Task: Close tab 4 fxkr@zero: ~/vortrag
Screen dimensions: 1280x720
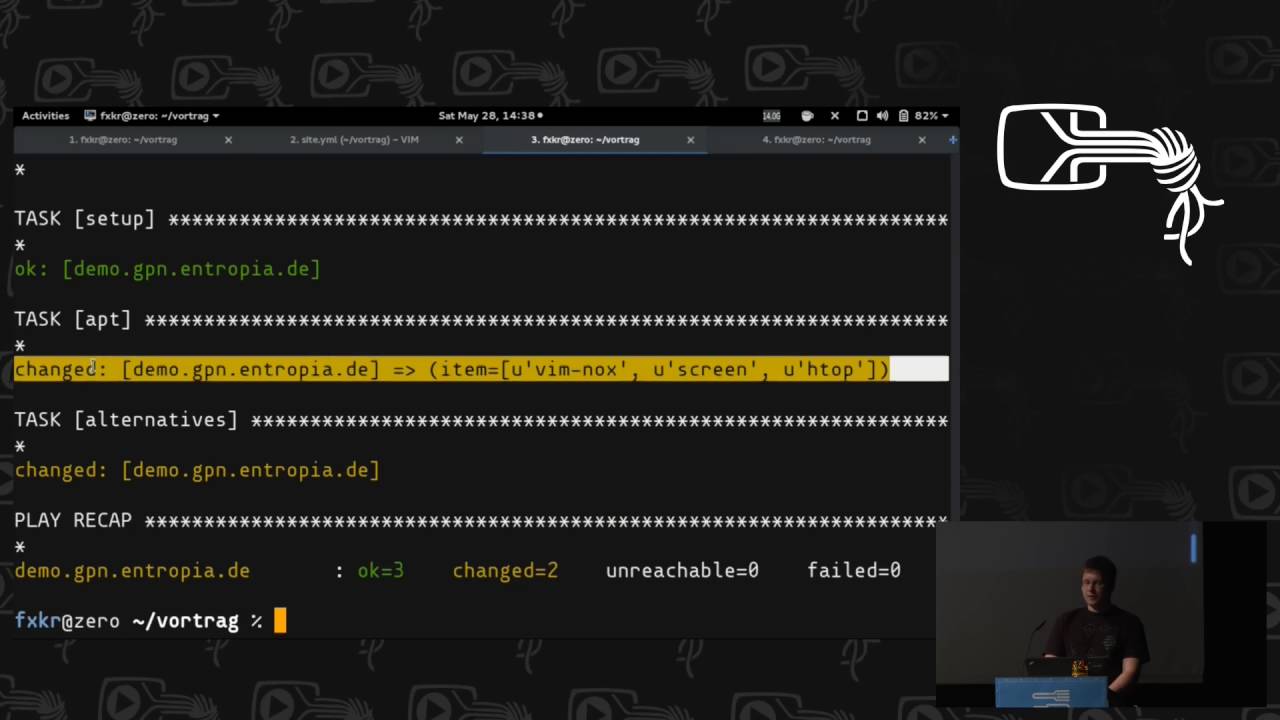Action: 922,140
